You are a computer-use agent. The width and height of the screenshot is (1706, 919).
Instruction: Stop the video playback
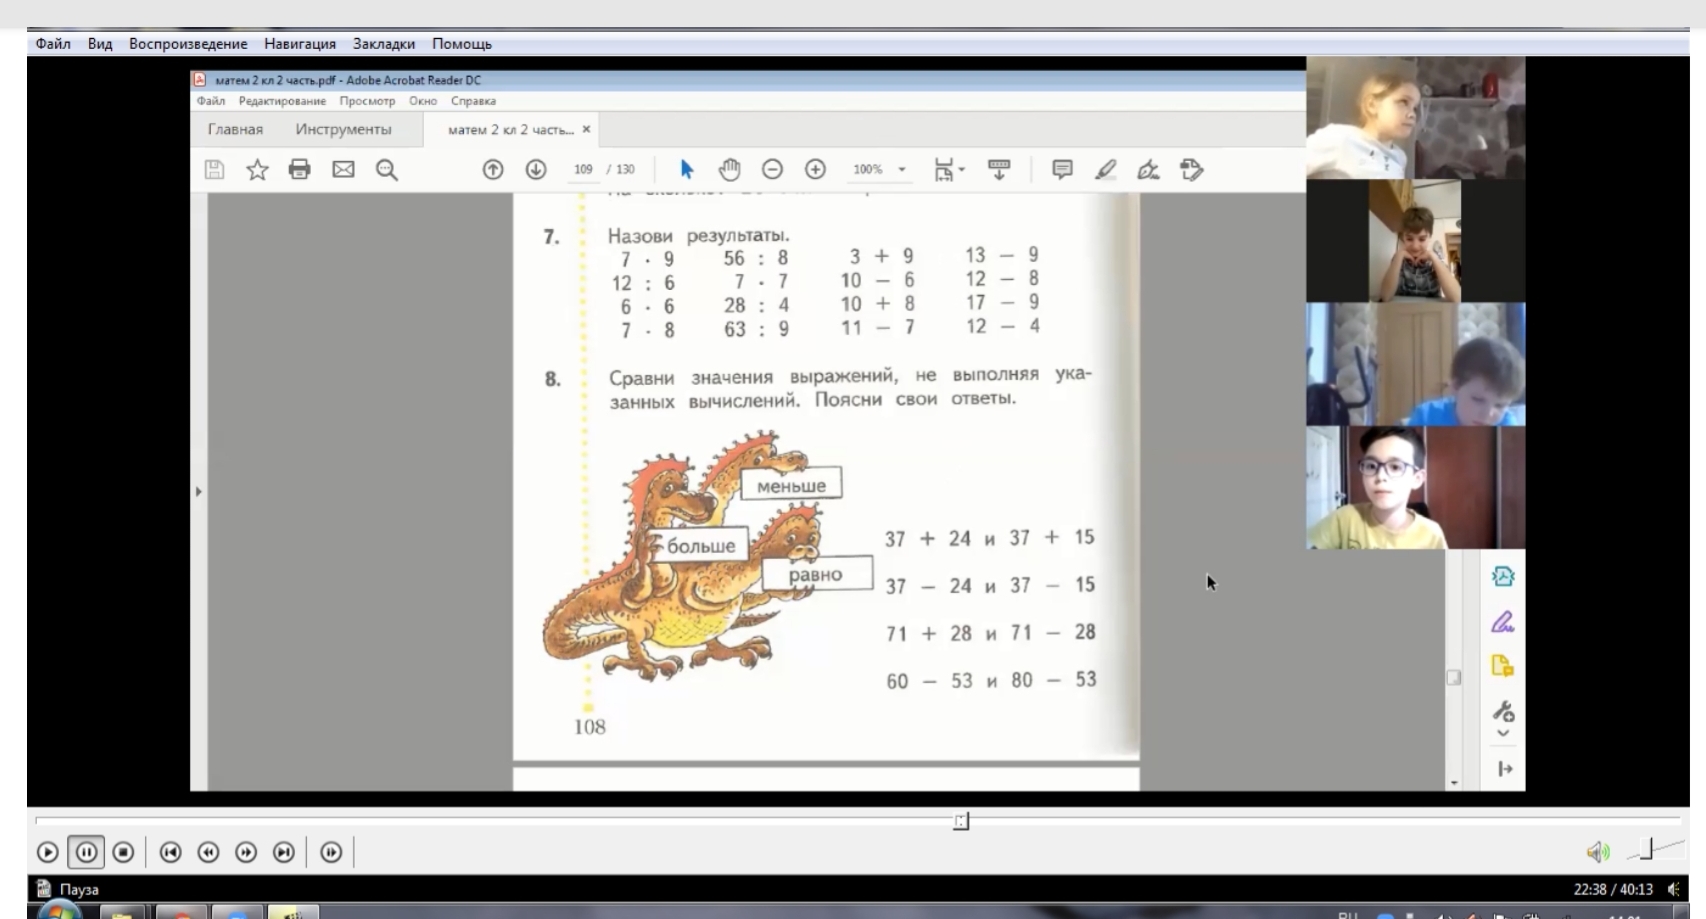(123, 852)
